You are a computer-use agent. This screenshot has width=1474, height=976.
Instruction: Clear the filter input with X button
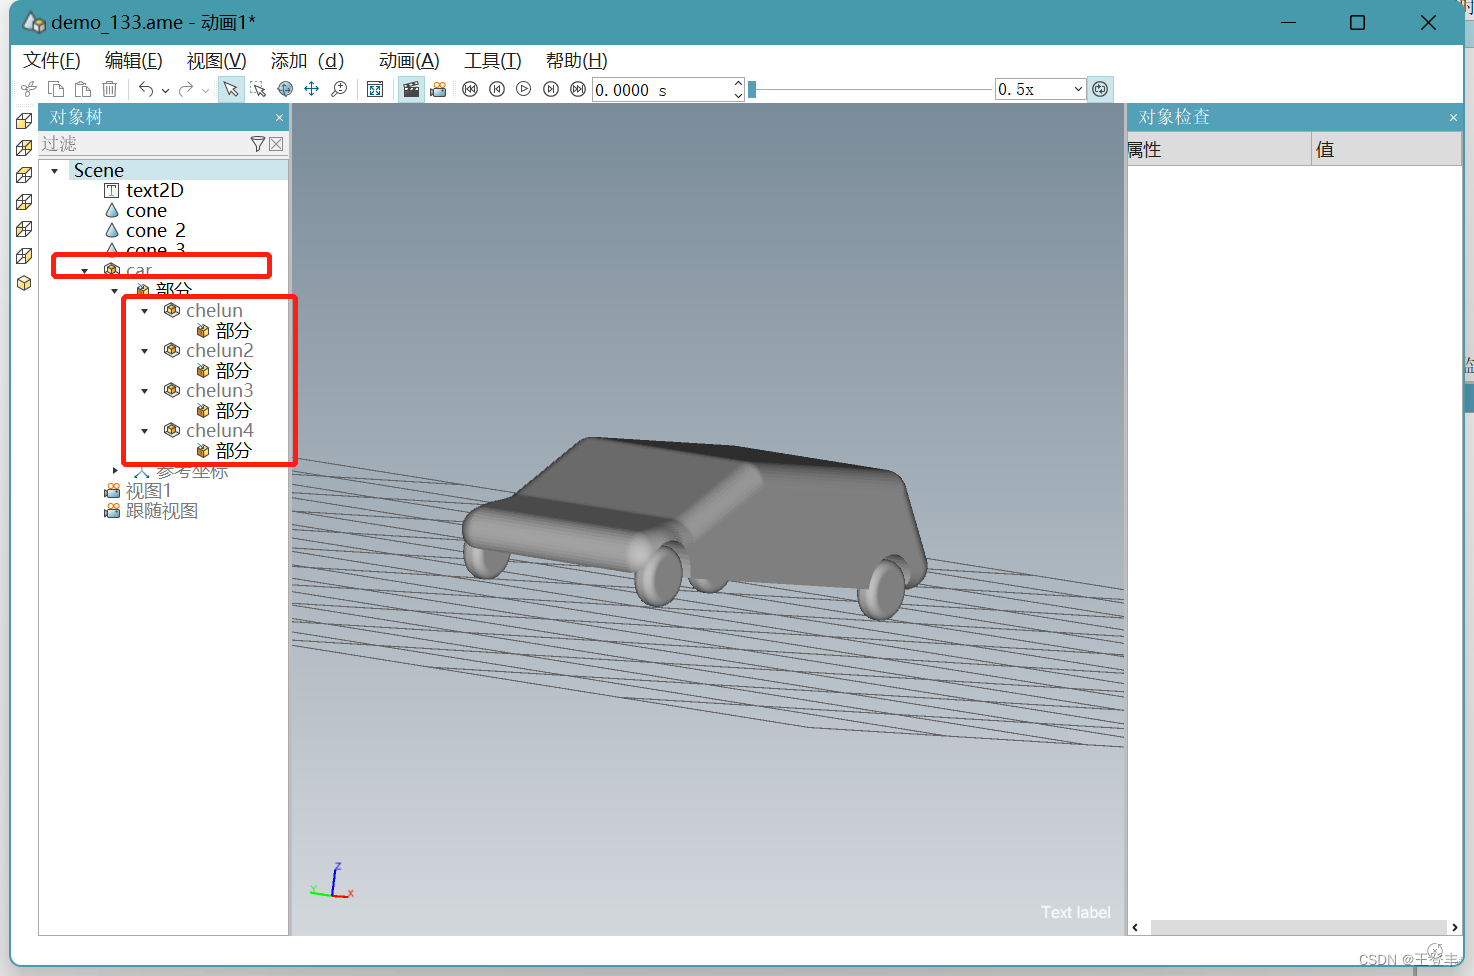[x=276, y=144]
